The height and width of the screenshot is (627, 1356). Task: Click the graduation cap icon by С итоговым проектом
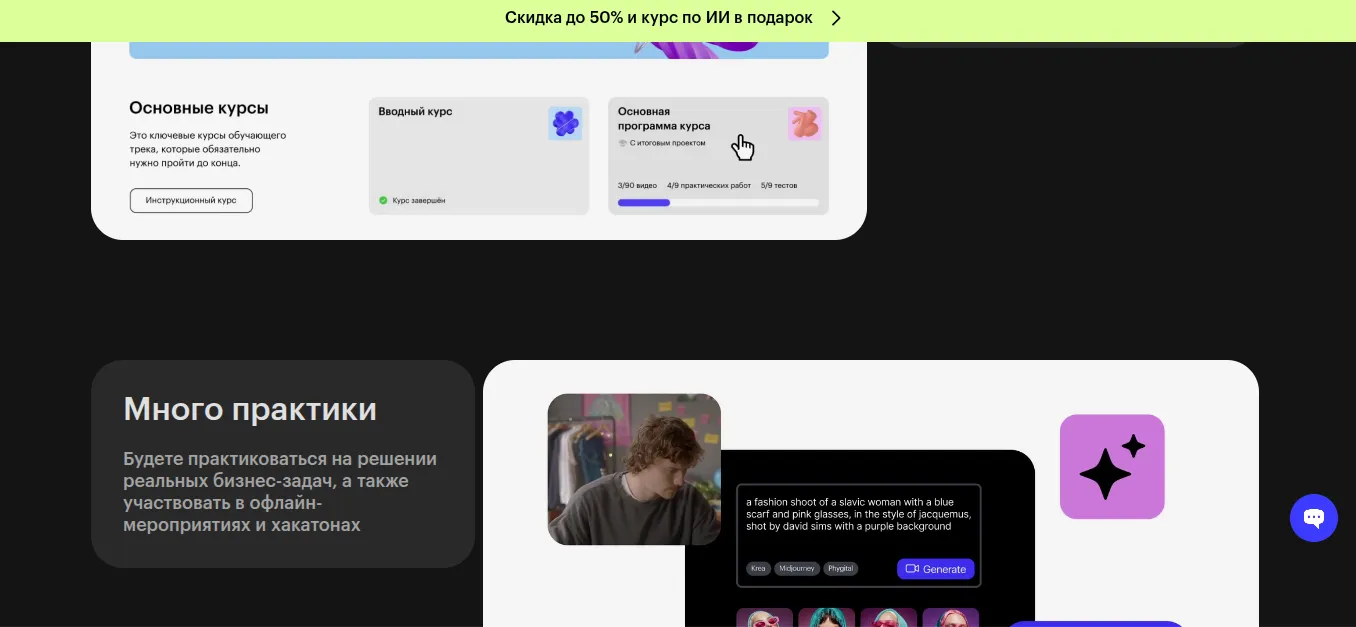622,143
